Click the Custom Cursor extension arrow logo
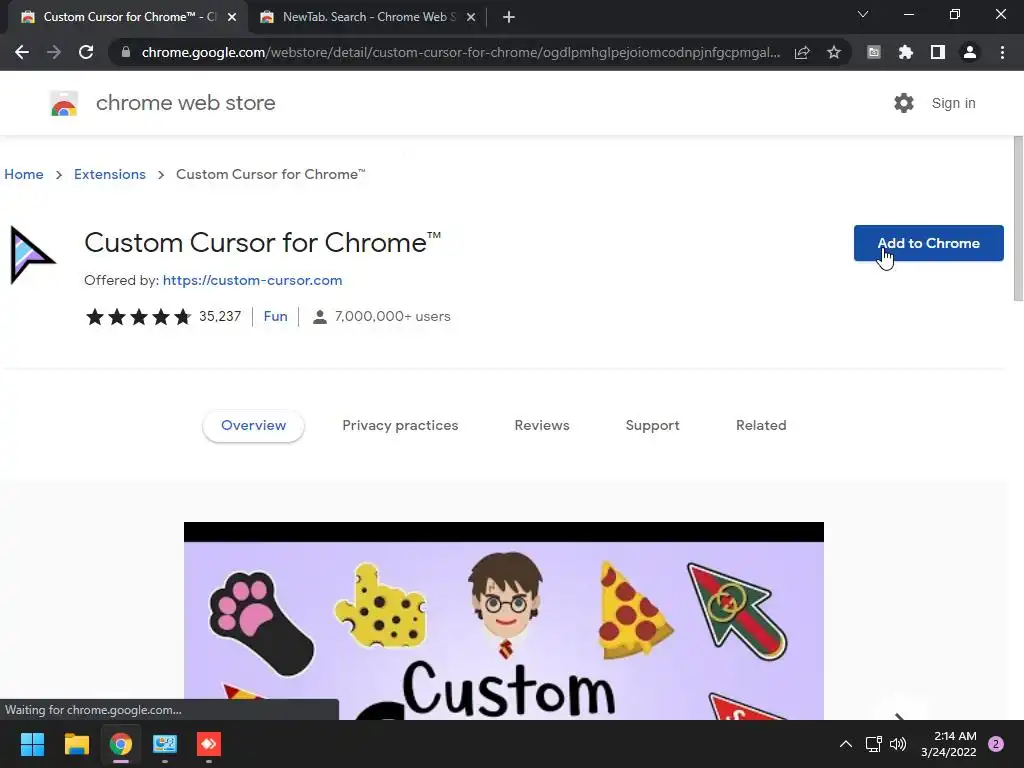The height and width of the screenshot is (768, 1024). click(x=32, y=255)
